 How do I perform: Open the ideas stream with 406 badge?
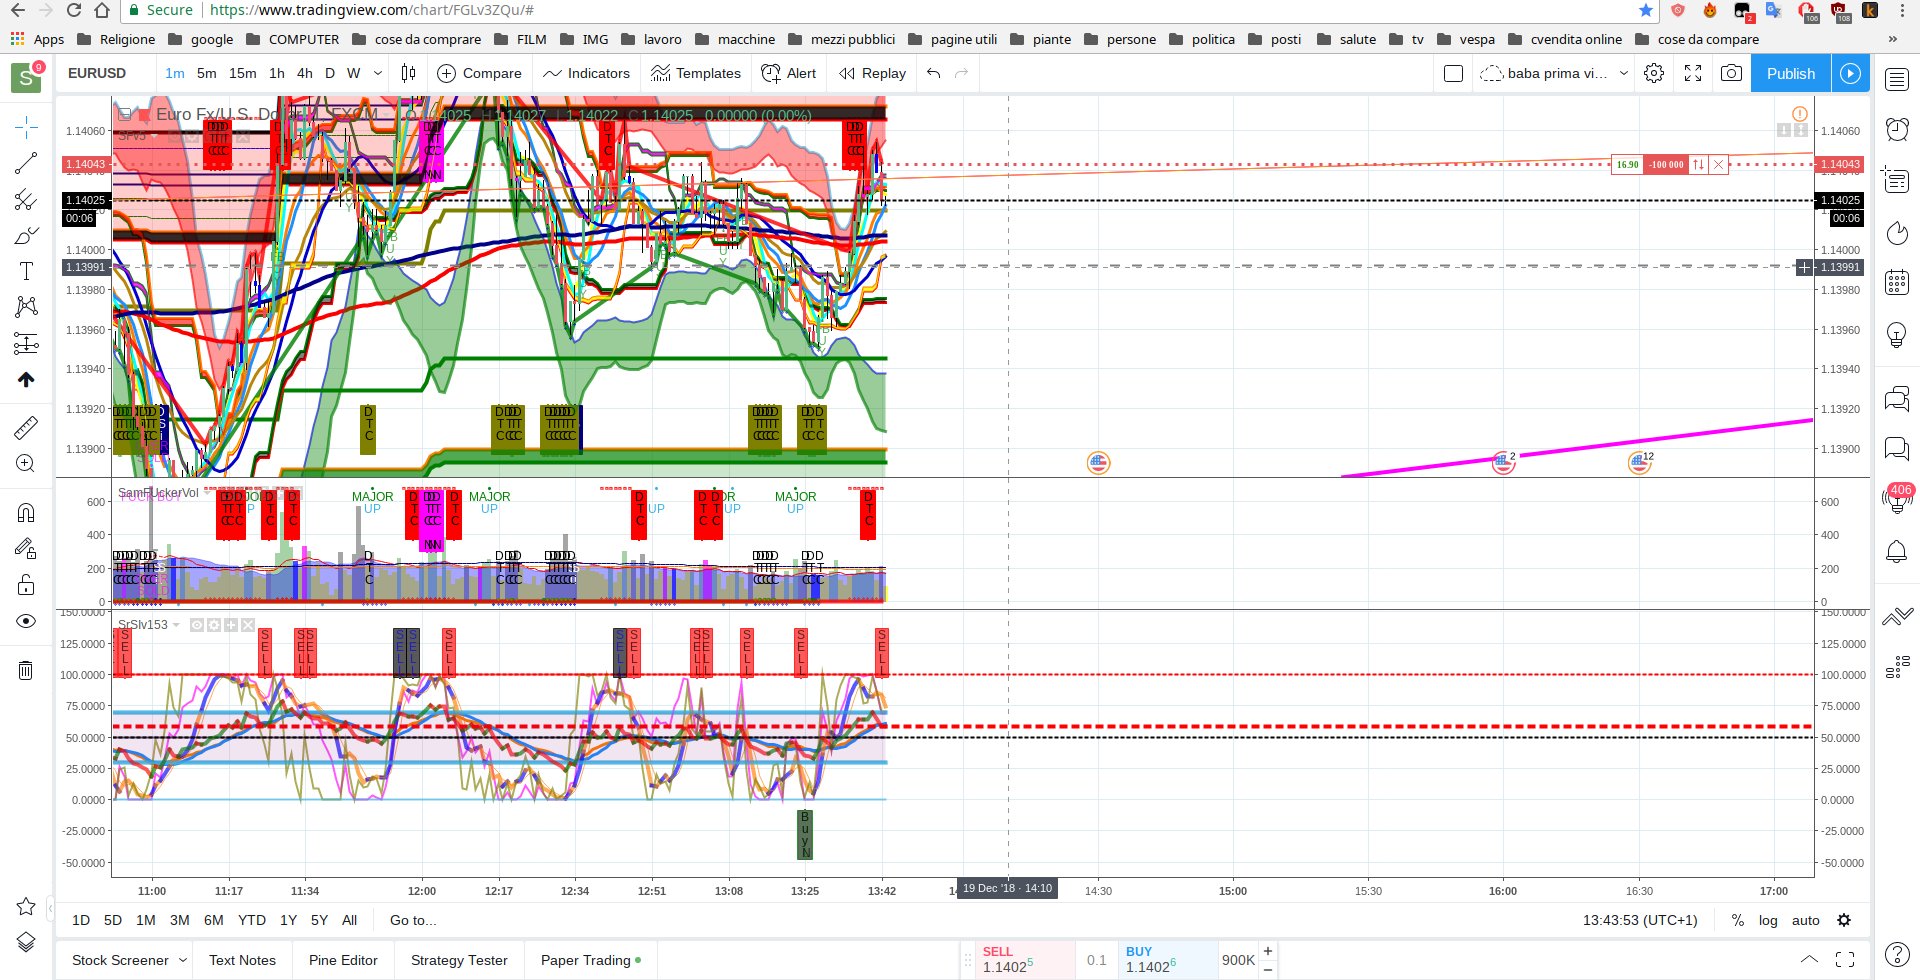pos(1897,499)
